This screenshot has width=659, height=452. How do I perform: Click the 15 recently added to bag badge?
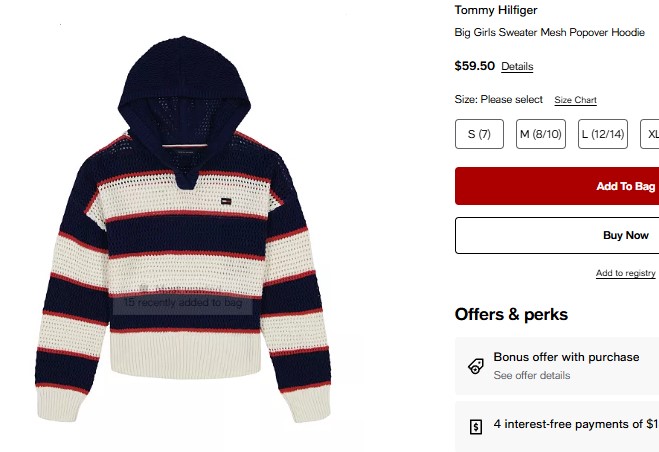tap(183, 303)
